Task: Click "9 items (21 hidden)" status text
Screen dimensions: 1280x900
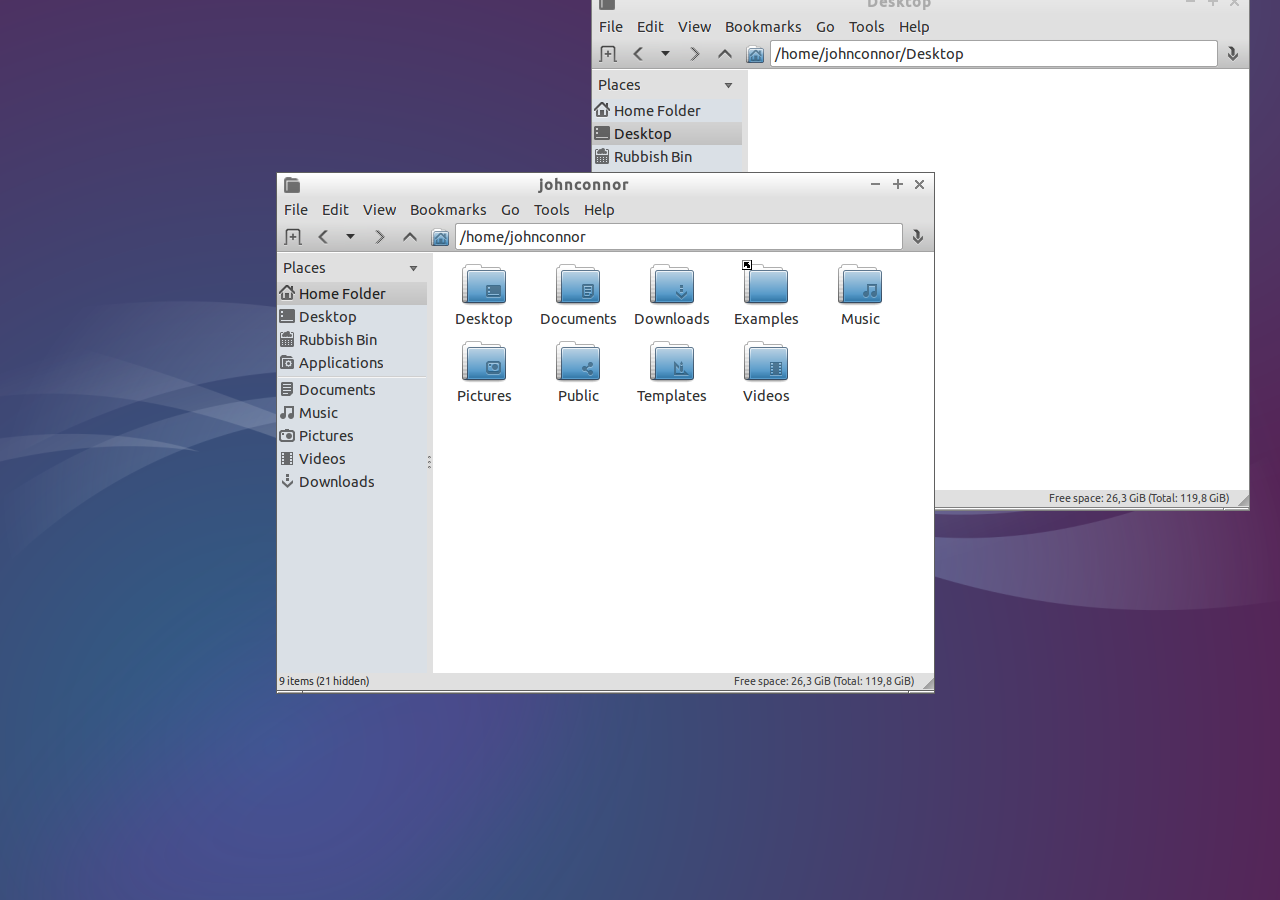Action: click(324, 681)
